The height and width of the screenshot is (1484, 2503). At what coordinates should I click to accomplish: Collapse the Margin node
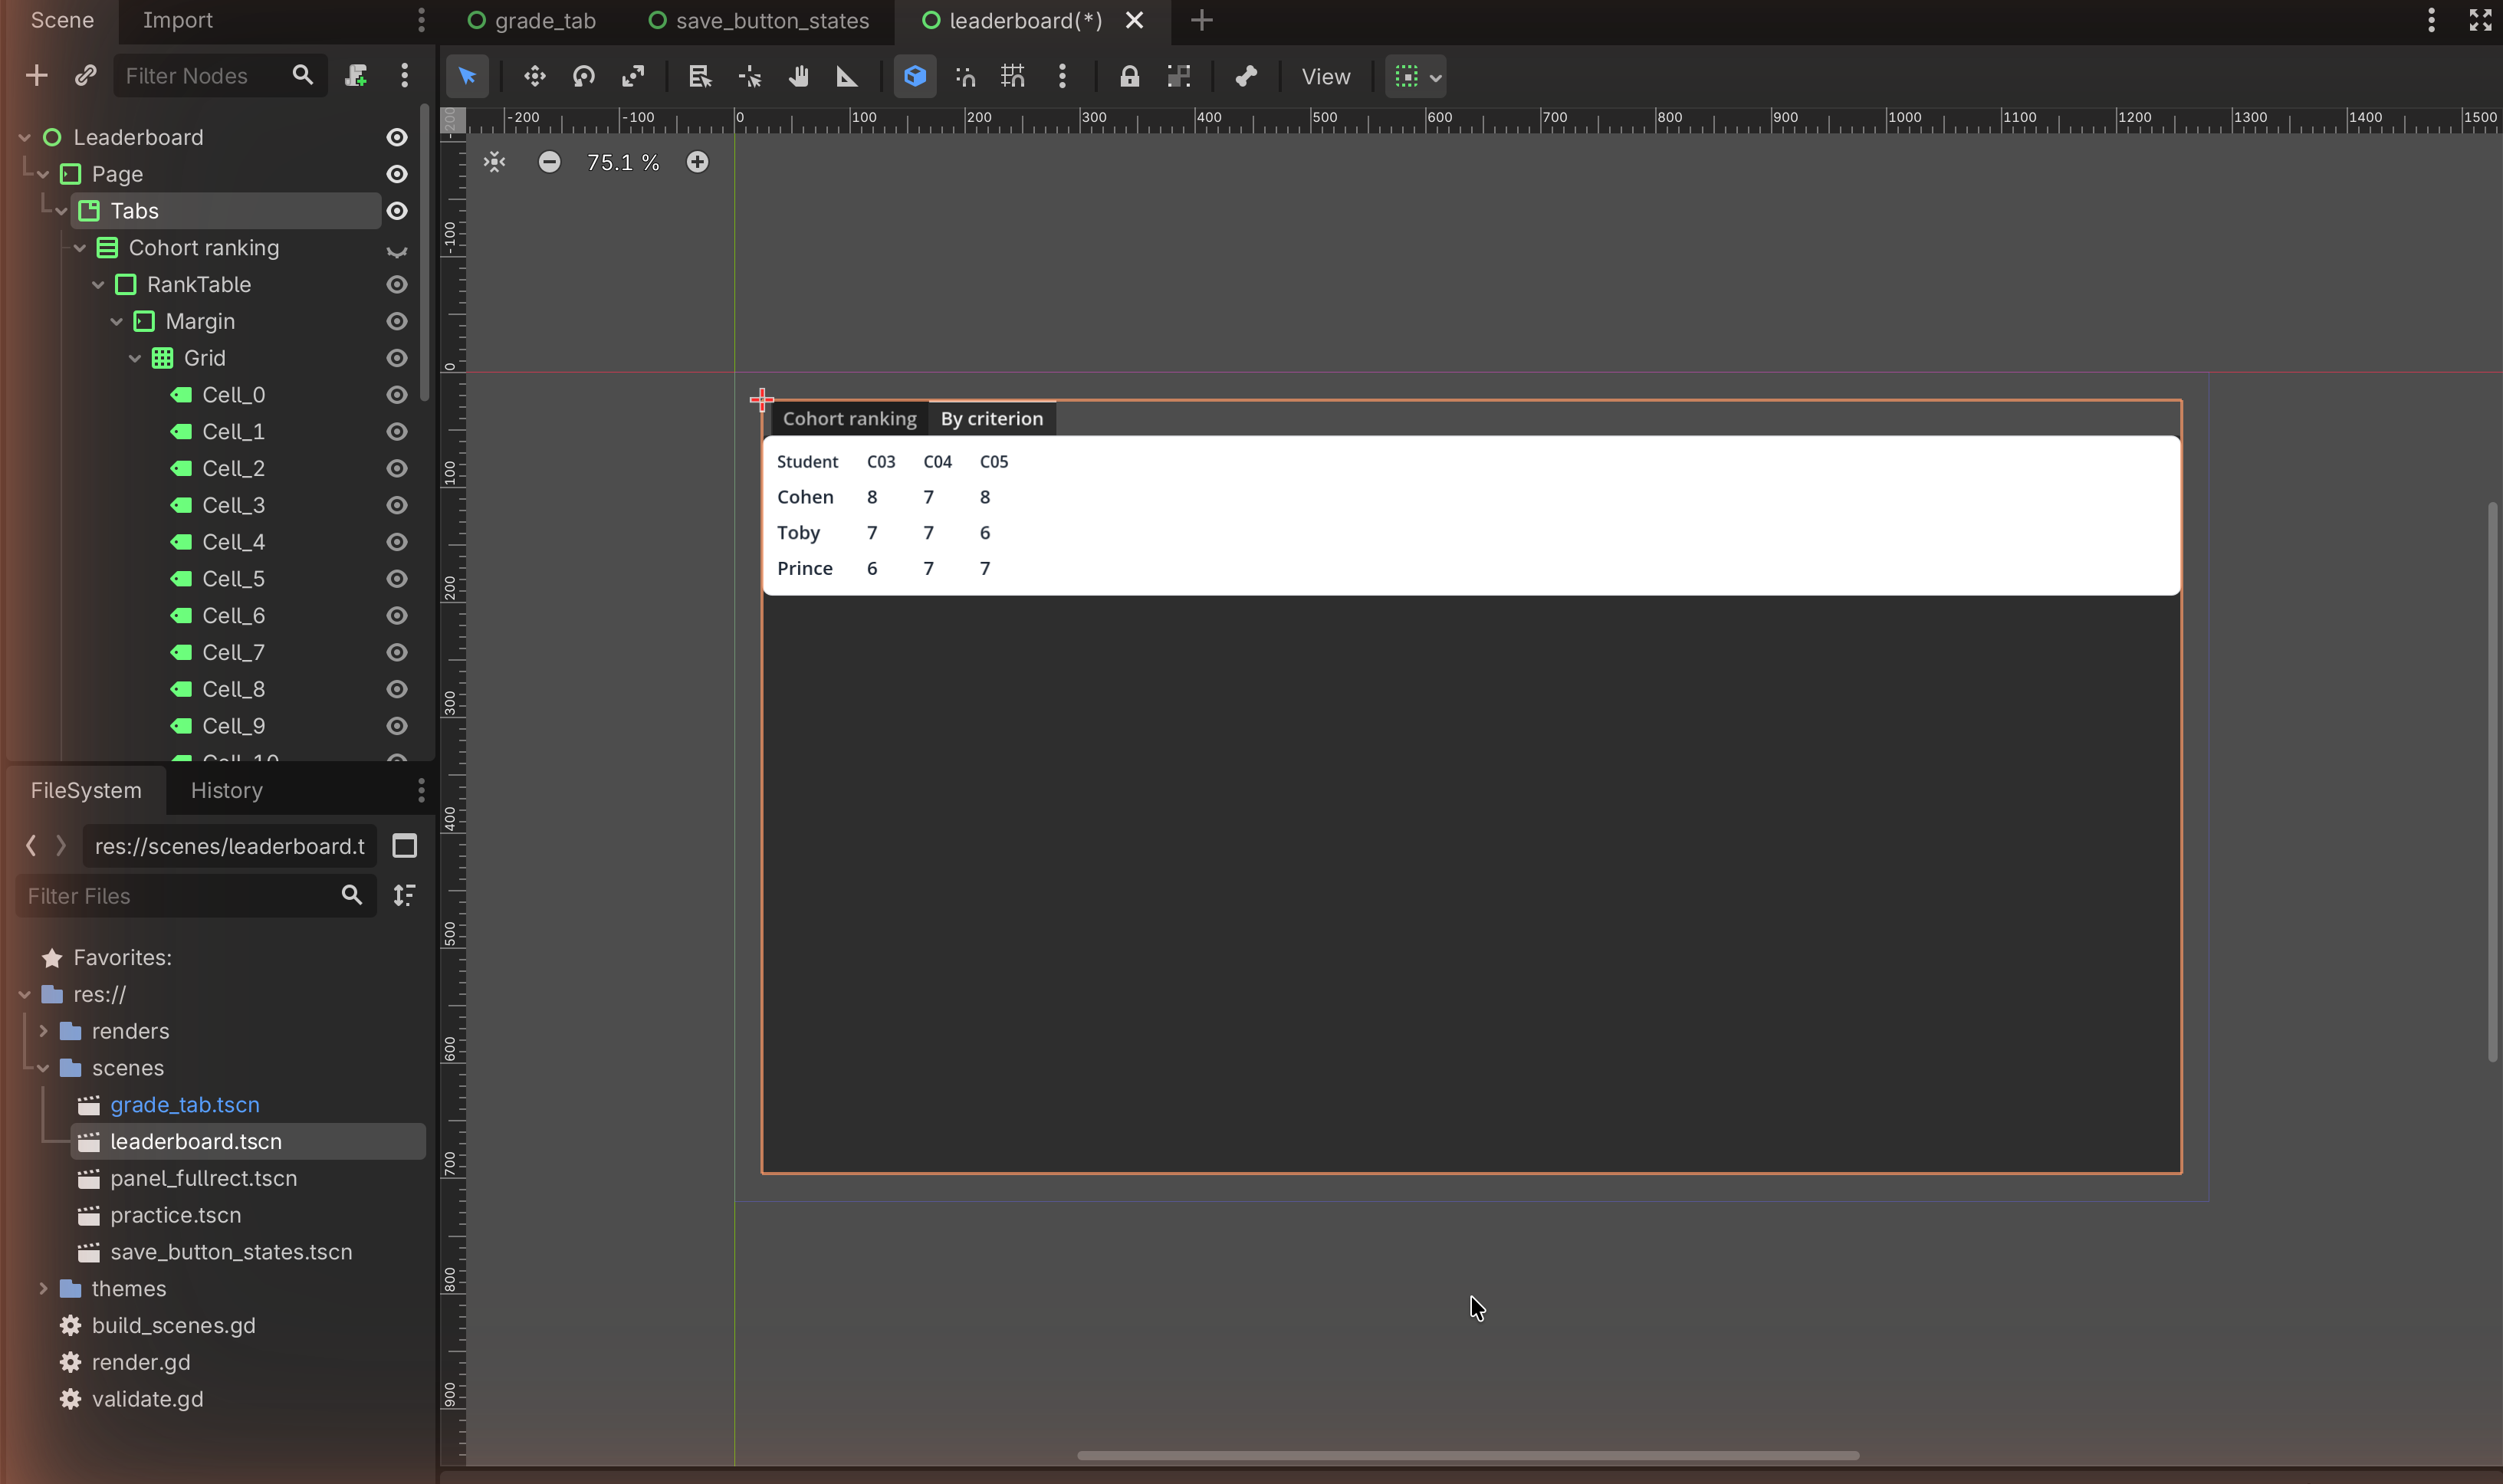click(x=117, y=321)
